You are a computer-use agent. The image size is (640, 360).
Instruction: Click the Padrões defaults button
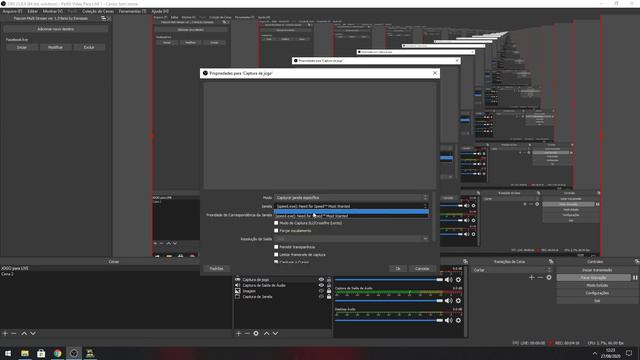pos(216,269)
